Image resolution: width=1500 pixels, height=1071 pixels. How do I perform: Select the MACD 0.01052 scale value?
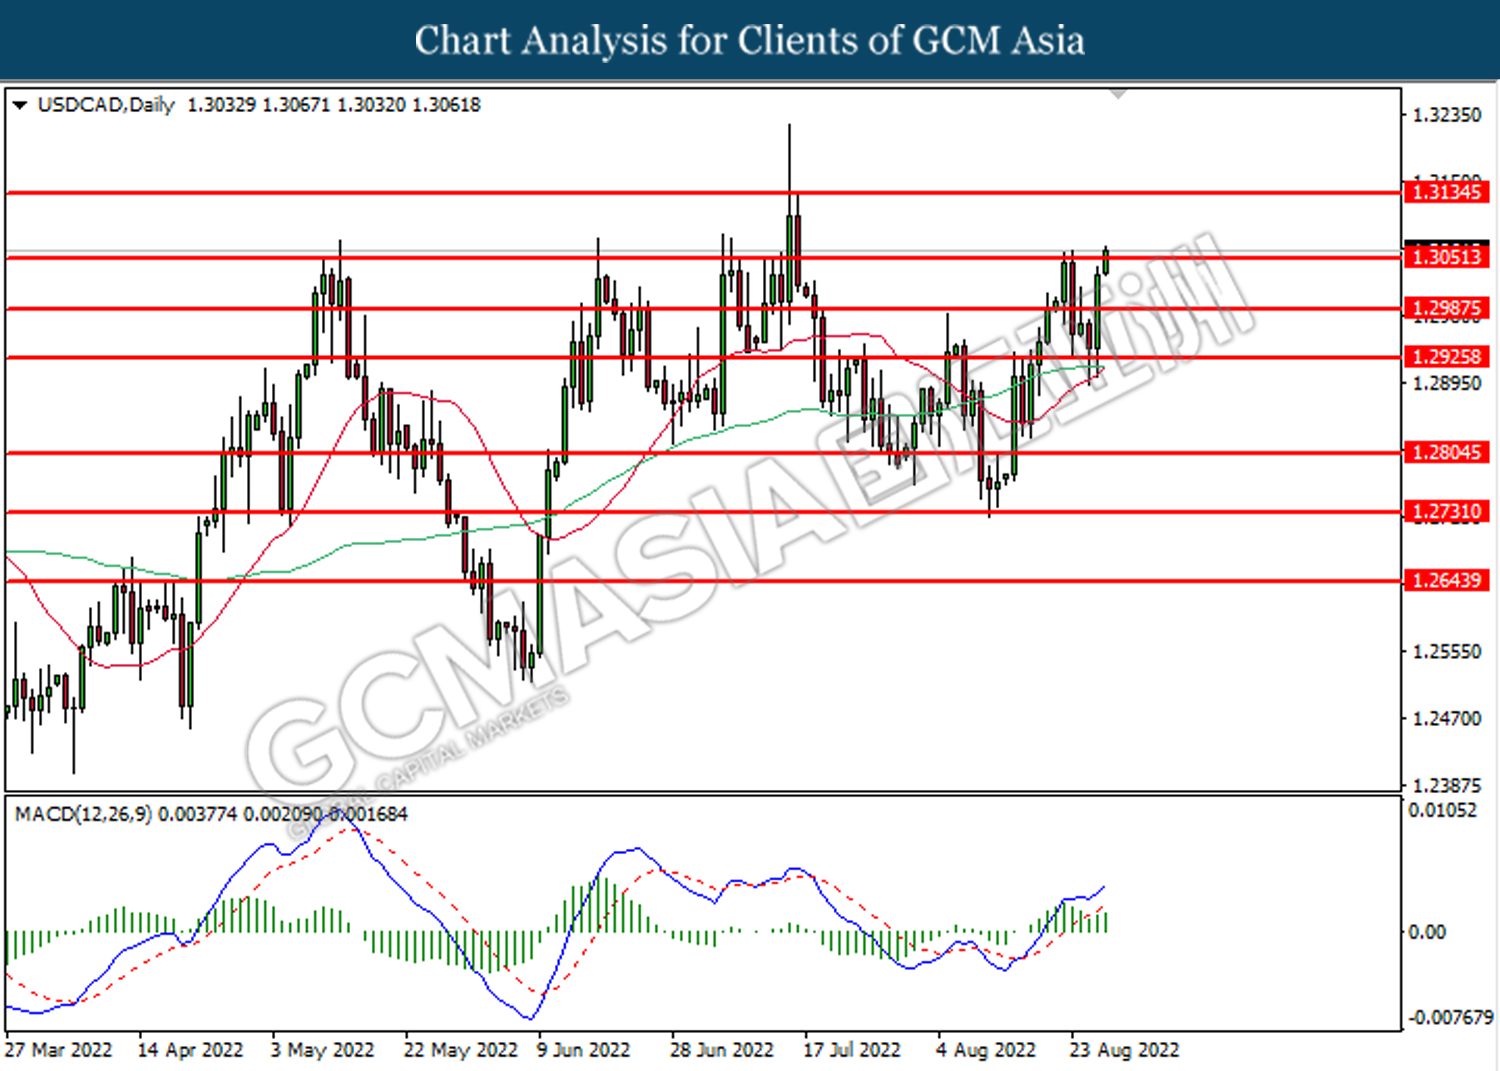[x=1442, y=810]
